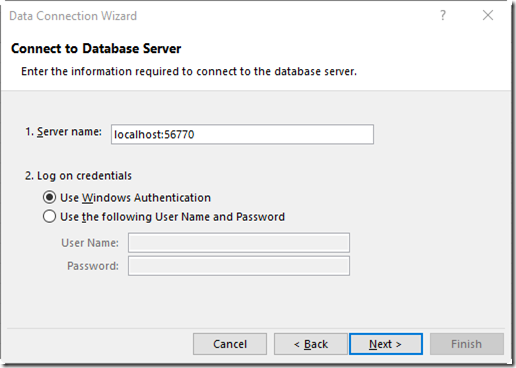Focus the Server name input field

coord(242,134)
